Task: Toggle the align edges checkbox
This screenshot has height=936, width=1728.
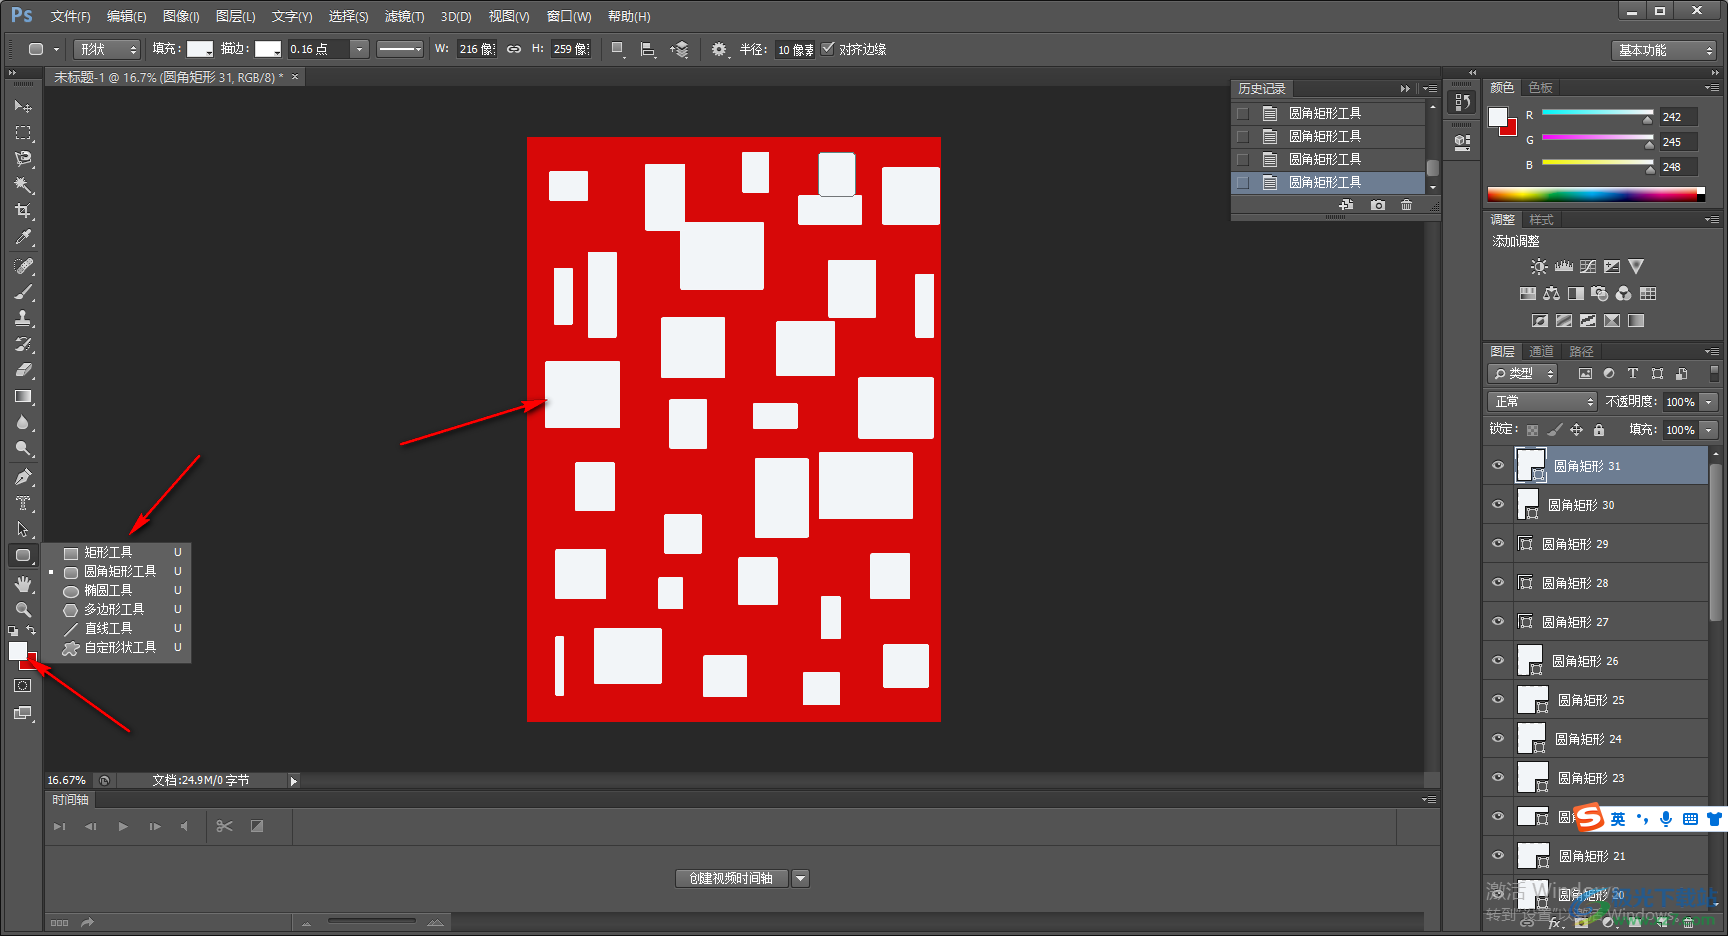Action: pos(828,49)
